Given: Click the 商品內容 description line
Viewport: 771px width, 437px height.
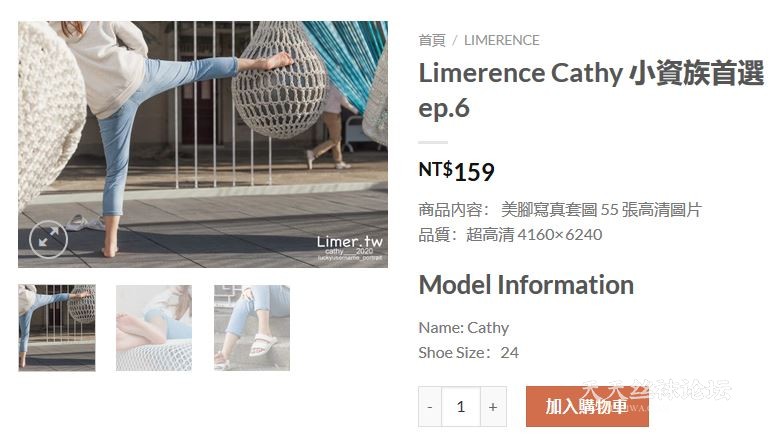Looking at the screenshot, I should [x=560, y=210].
